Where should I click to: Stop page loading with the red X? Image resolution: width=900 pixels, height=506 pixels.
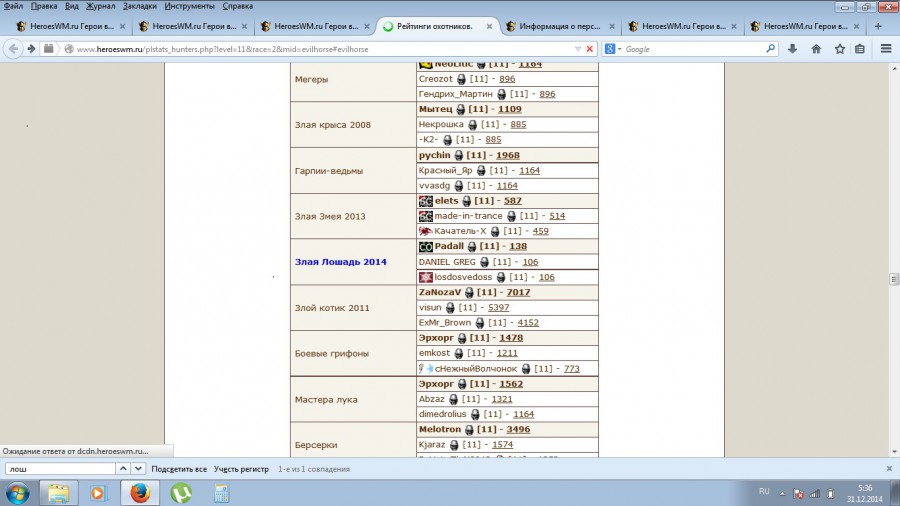[589, 49]
